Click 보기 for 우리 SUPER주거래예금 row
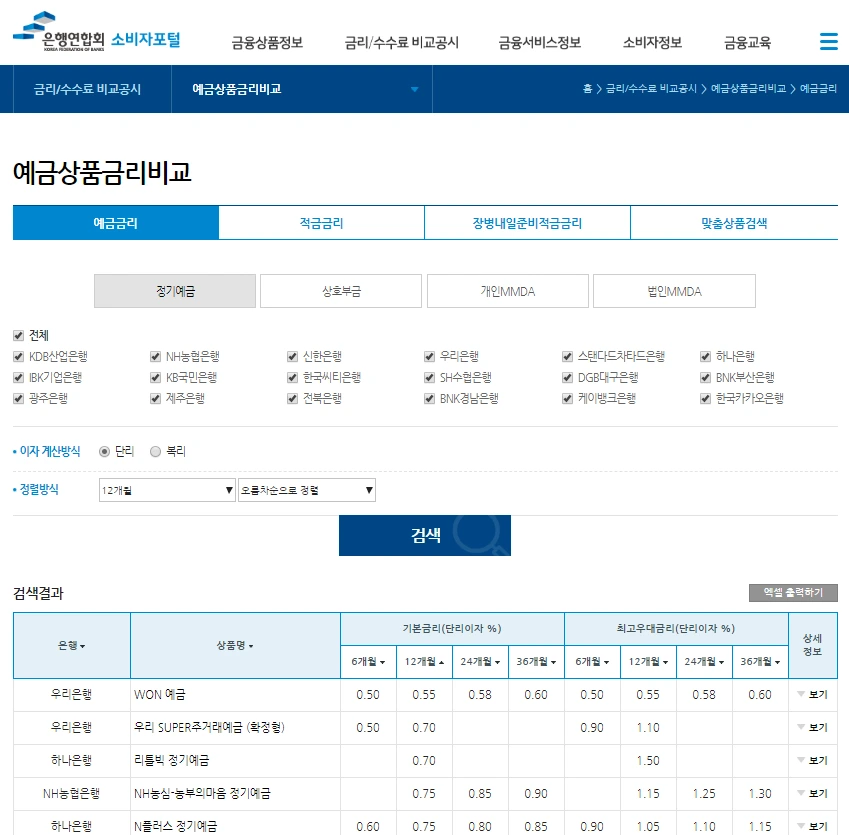849x835 pixels. click(813, 727)
